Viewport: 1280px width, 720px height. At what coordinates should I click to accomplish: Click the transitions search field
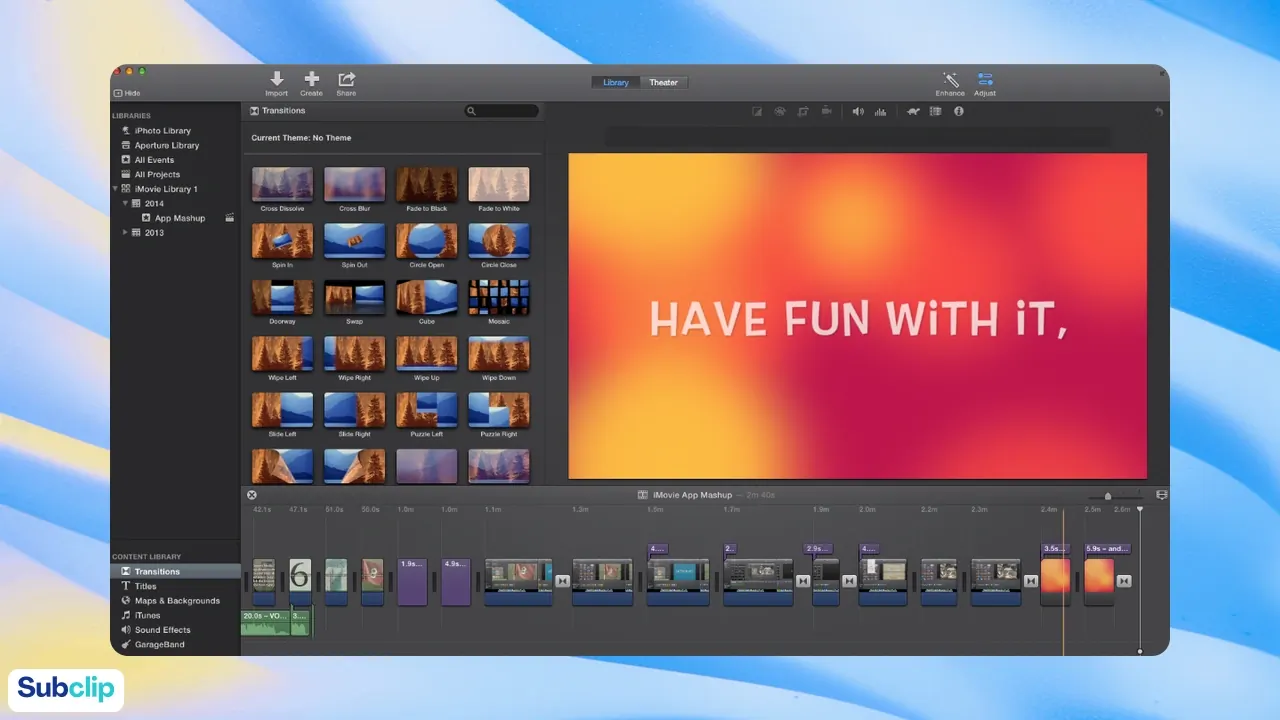(502, 111)
